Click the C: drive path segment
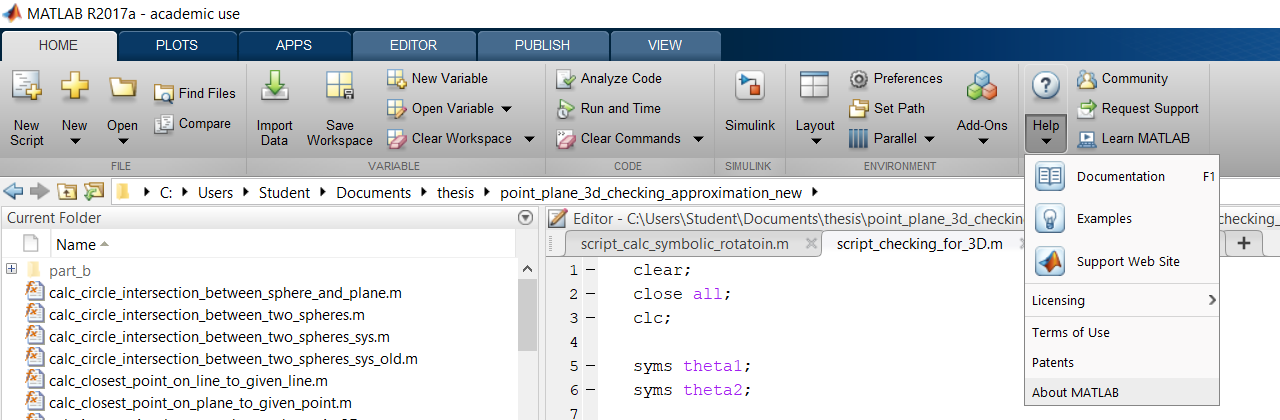This screenshot has height=420, width=1280. [x=166, y=193]
